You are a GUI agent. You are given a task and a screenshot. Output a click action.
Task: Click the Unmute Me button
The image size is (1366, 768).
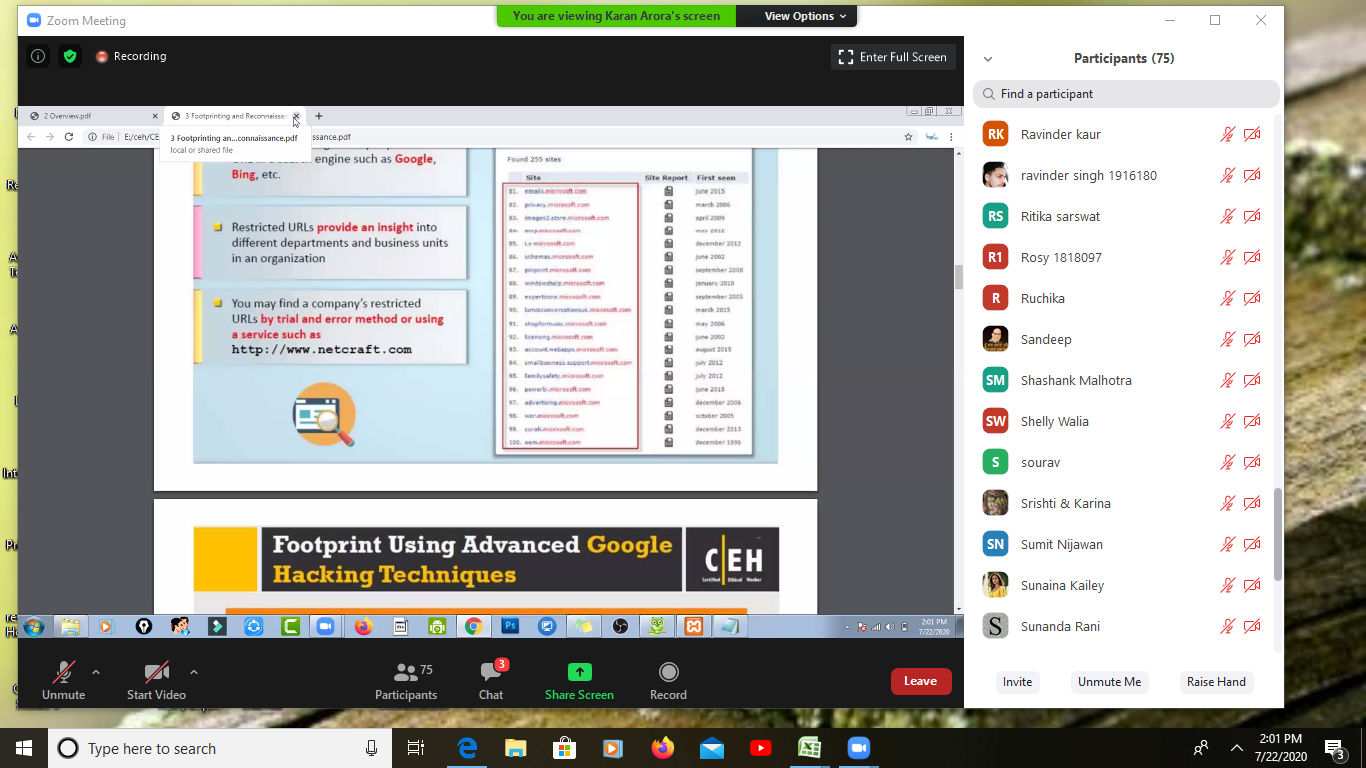coord(1109,682)
